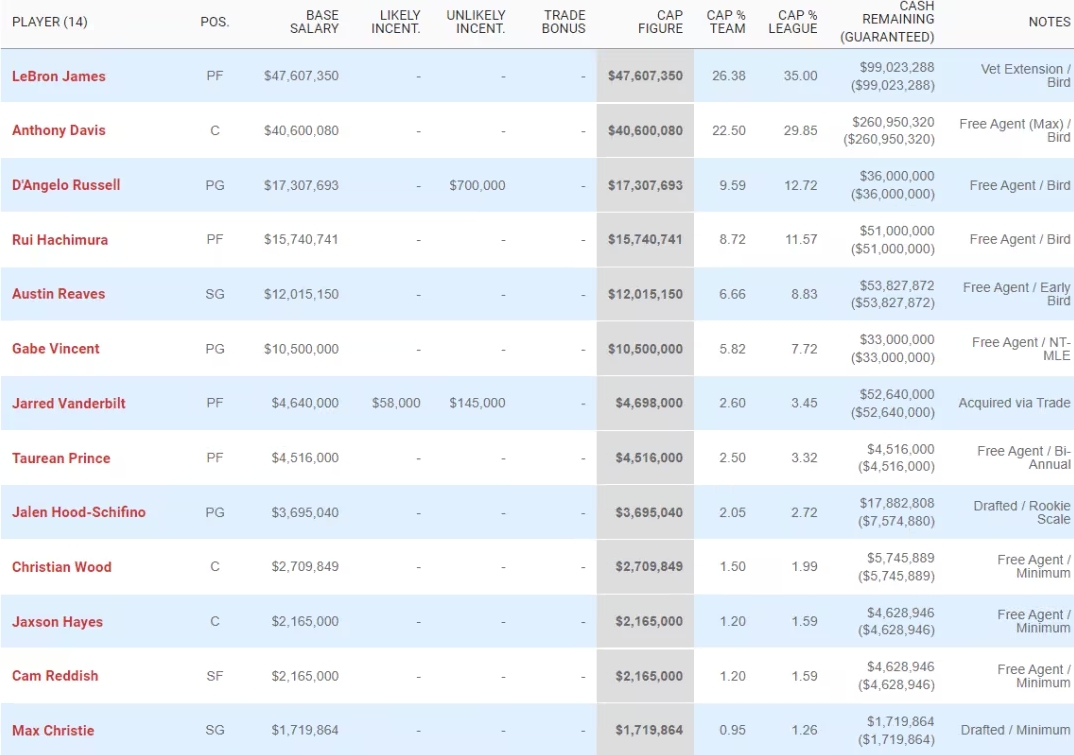Select LeBron James base salary $47,607,350
This screenshot has height=755, width=1074.
pyautogui.click(x=301, y=76)
